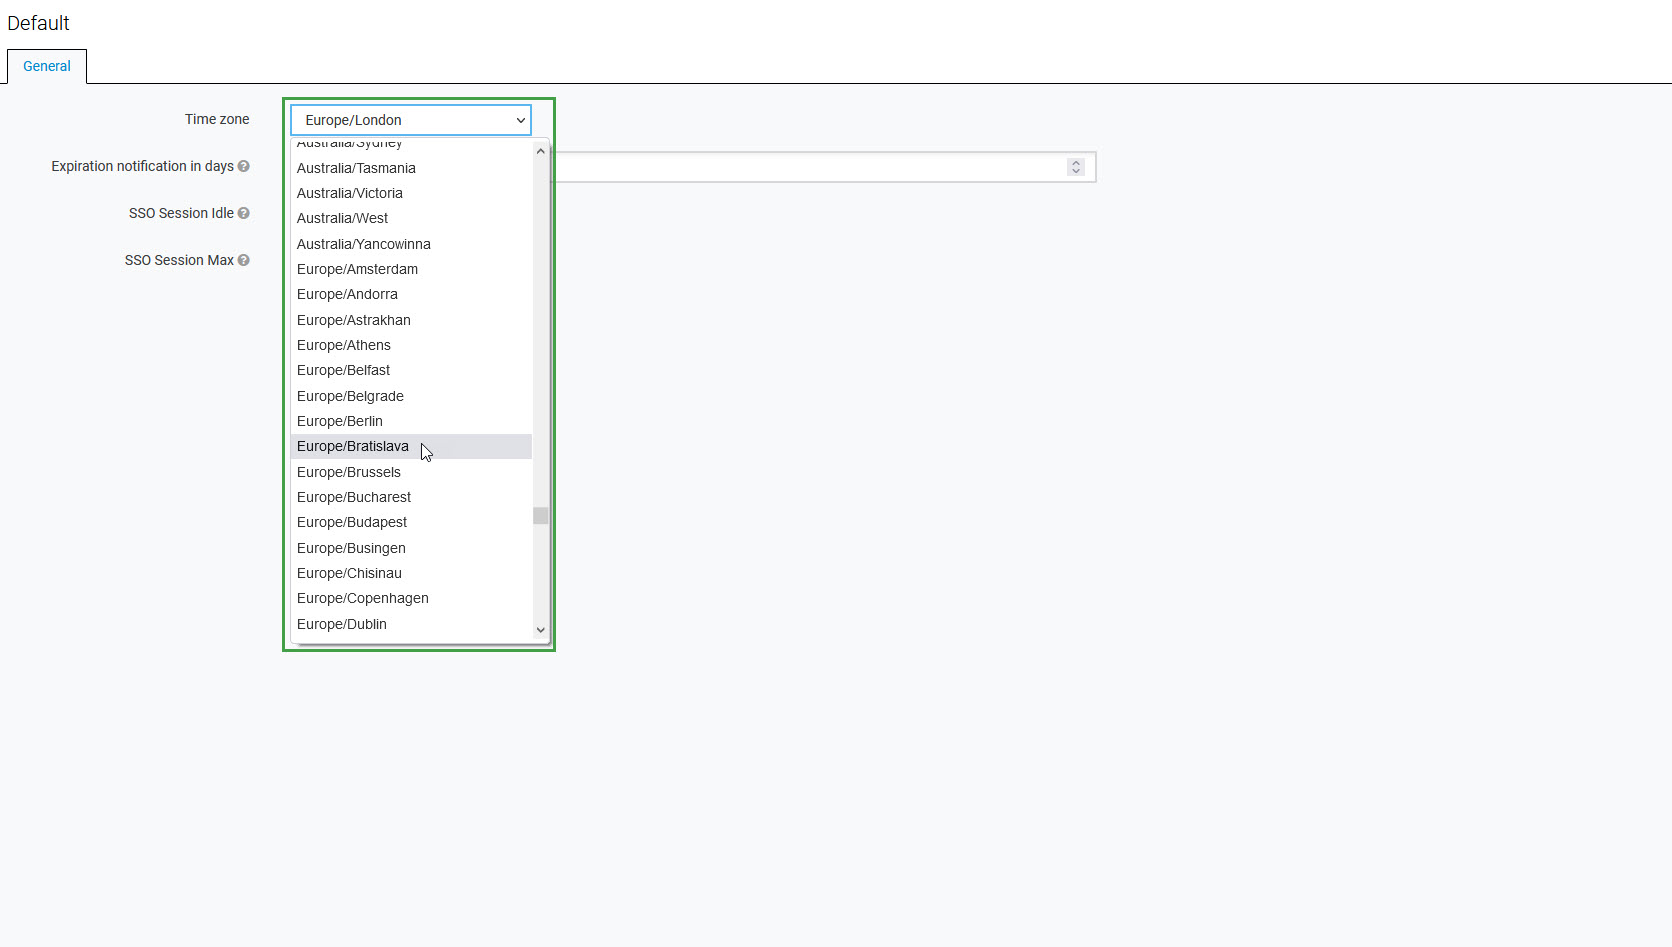The width and height of the screenshot is (1672, 947).
Task: Click help icon beside Expiration notification in days
Action: click(243, 167)
